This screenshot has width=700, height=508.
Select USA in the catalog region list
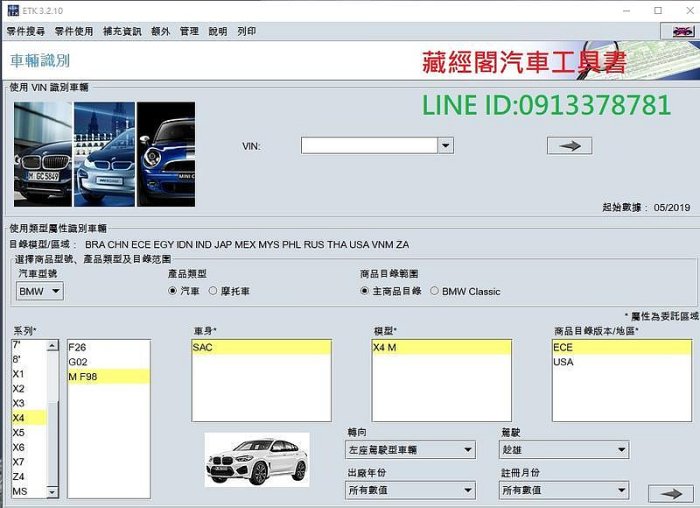tap(563, 362)
